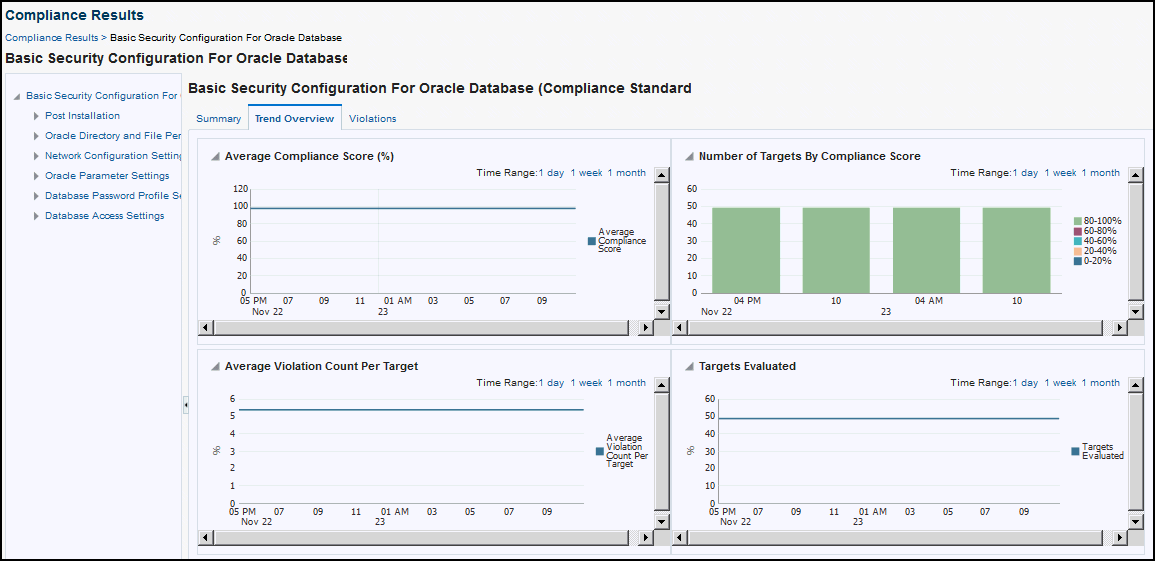Collapse the Average Violation Count Per Target panel

tap(215, 367)
